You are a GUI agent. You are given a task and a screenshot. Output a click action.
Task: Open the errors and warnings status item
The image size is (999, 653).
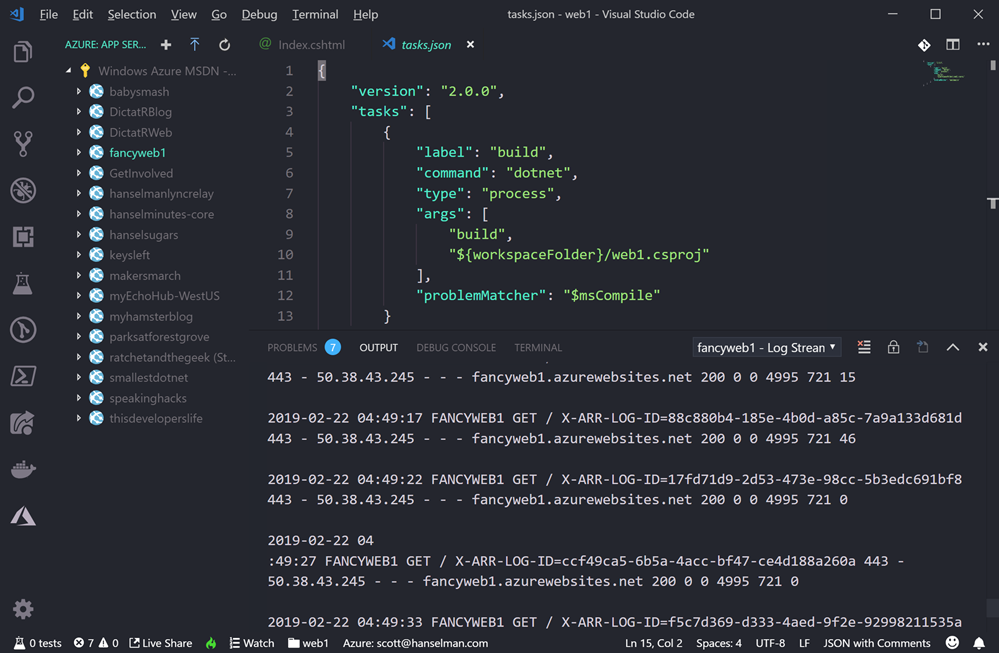96,643
